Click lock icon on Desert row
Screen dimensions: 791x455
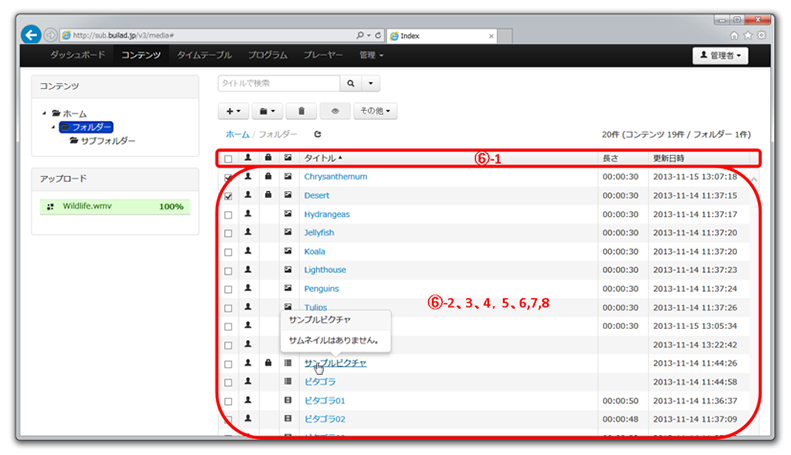tap(268, 195)
